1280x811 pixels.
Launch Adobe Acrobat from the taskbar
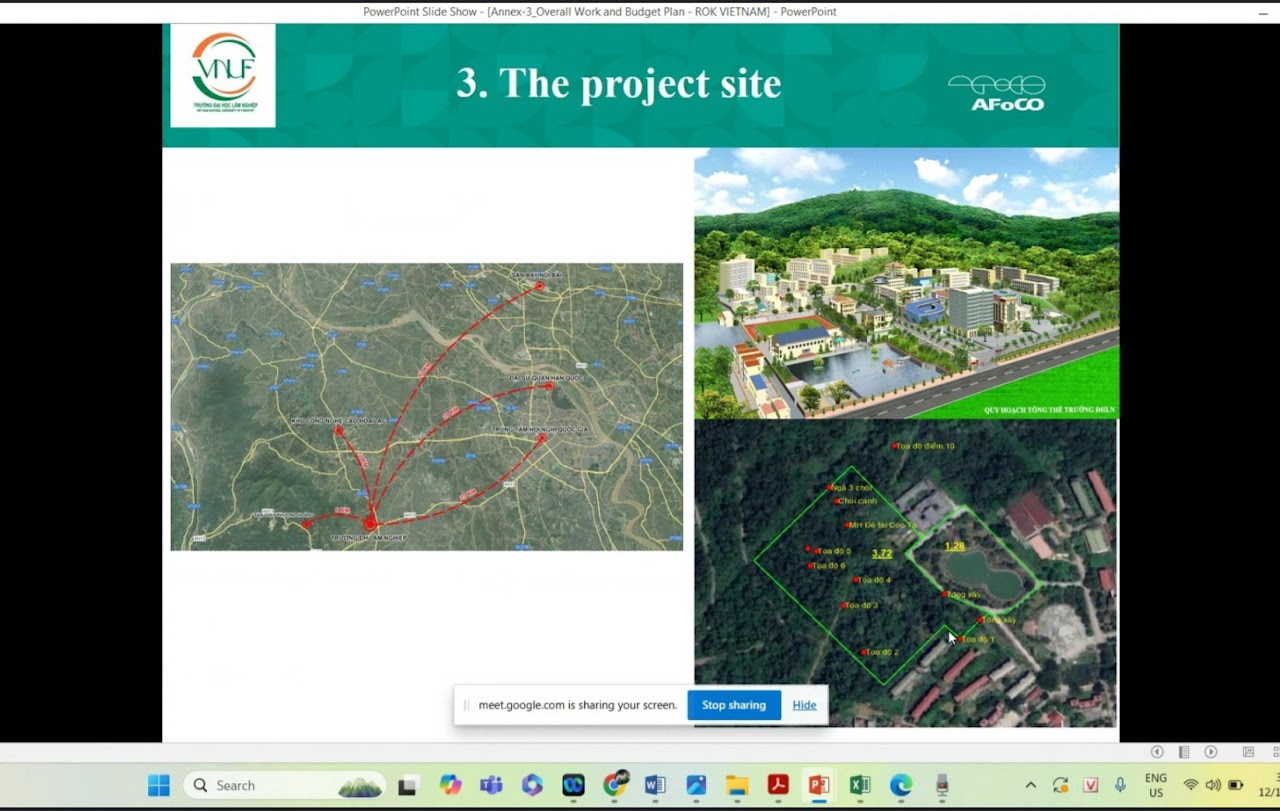pyautogui.click(x=778, y=785)
